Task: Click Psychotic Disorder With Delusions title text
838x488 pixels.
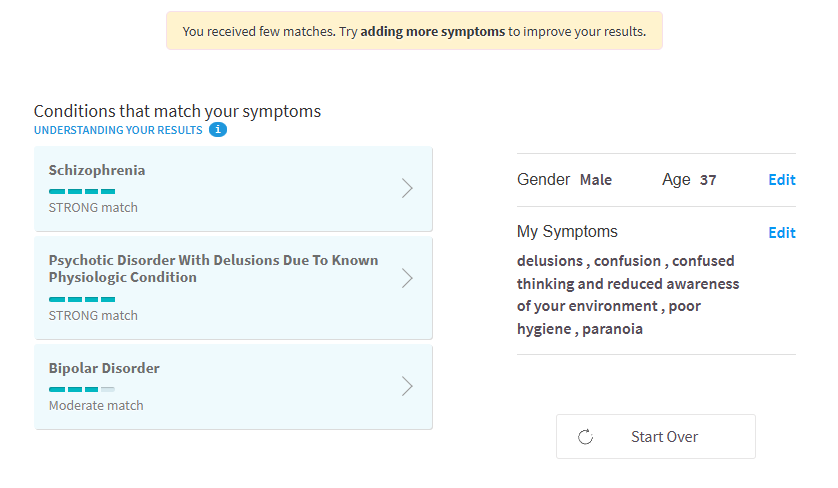Action: click(x=213, y=268)
